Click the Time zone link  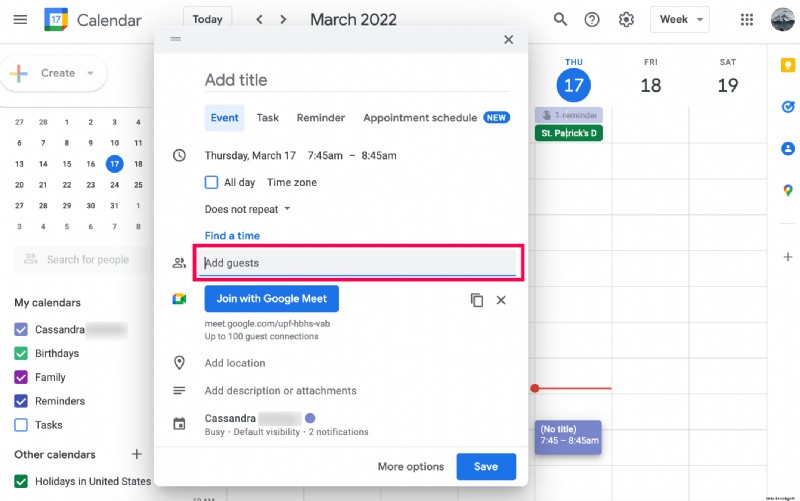point(292,182)
